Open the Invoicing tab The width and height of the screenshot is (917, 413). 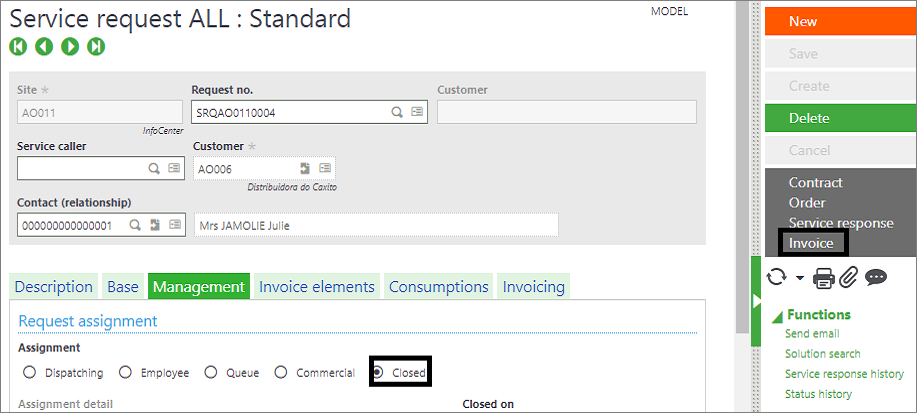coord(534,287)
